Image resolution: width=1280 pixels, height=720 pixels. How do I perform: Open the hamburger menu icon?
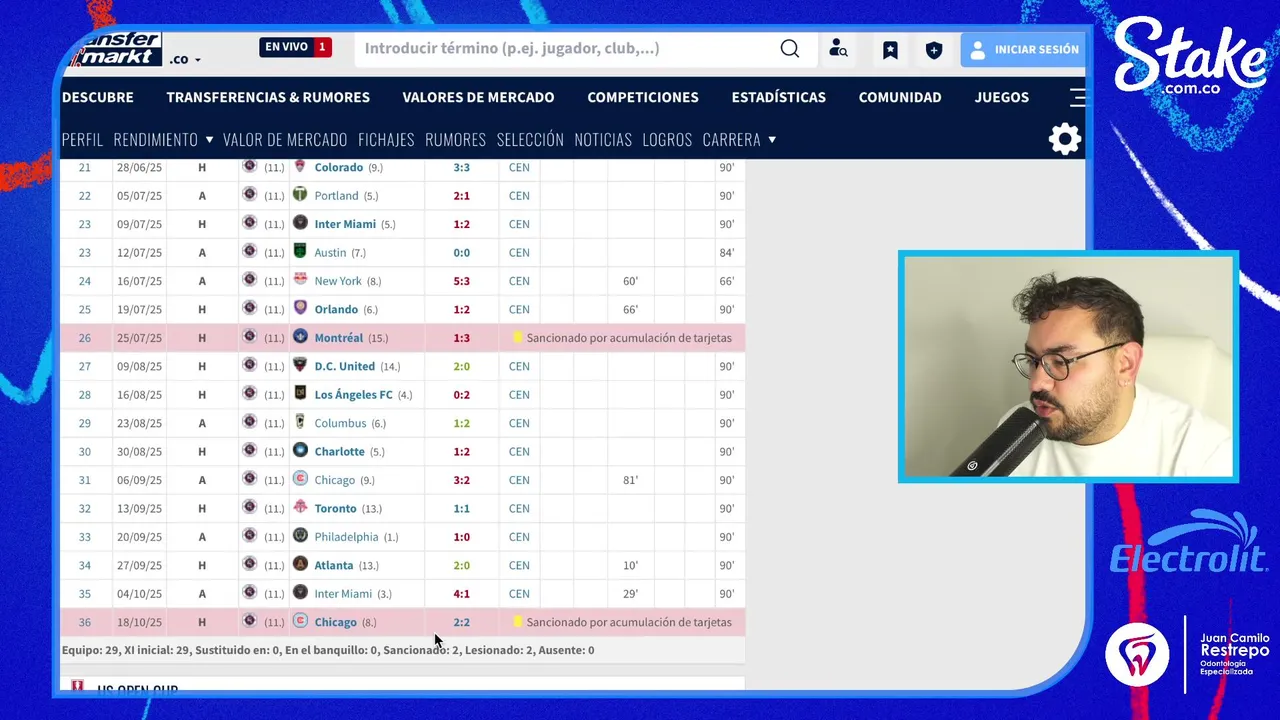pyautogui.click(x=1077, y=97)
